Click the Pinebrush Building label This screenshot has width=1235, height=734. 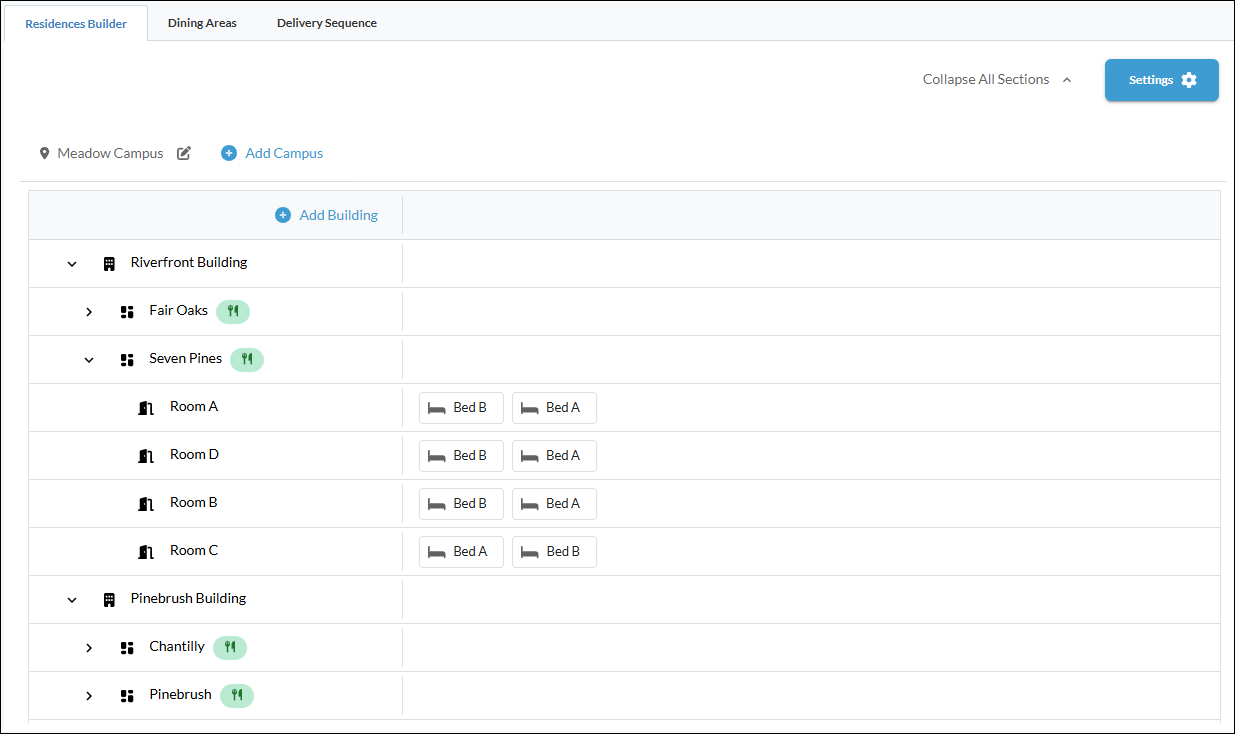tap(188, 599)
